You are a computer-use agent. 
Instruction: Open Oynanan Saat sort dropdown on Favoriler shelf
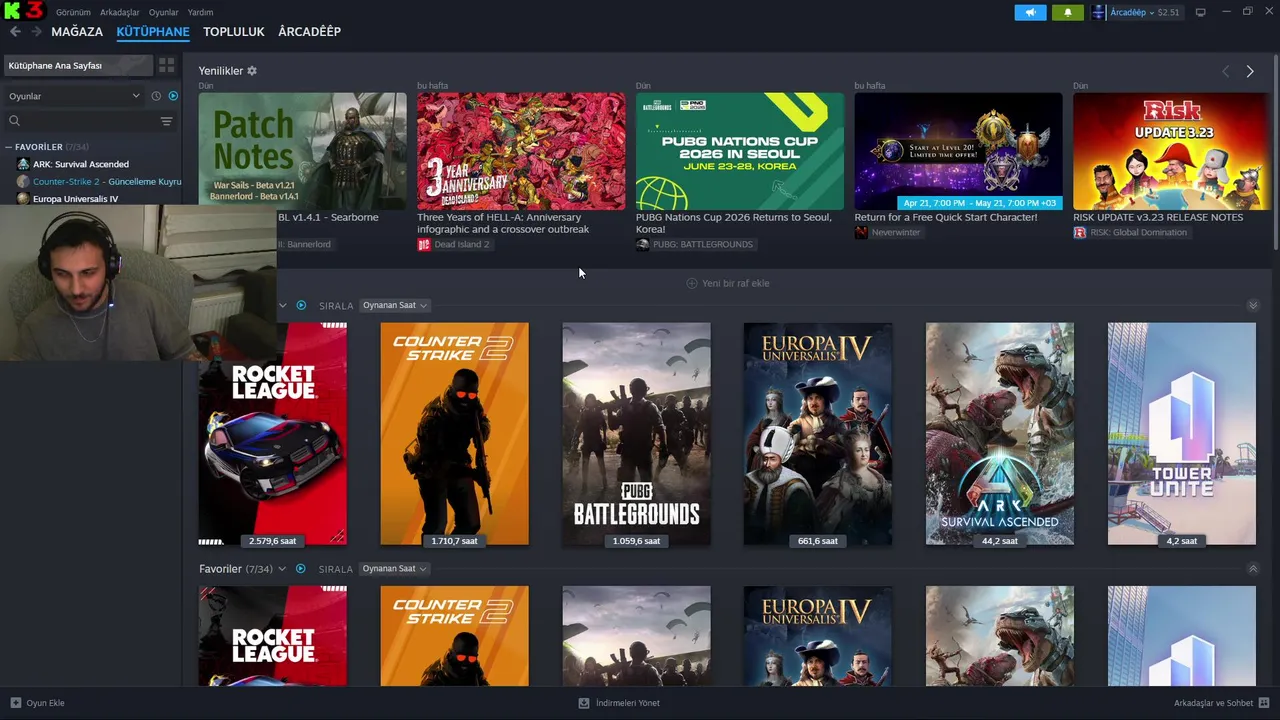click(x=394, y=569)
